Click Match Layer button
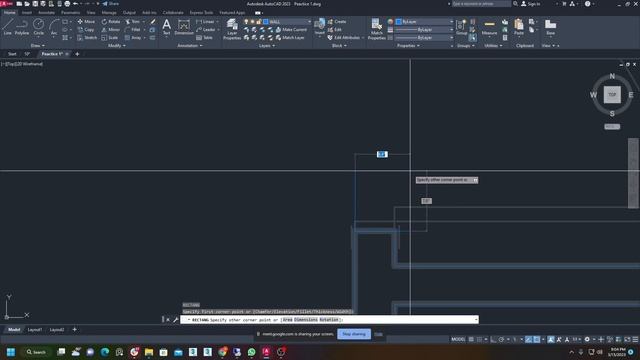This screenshot has width=640, height=360. pyautogui.click(x=290, y=38)
